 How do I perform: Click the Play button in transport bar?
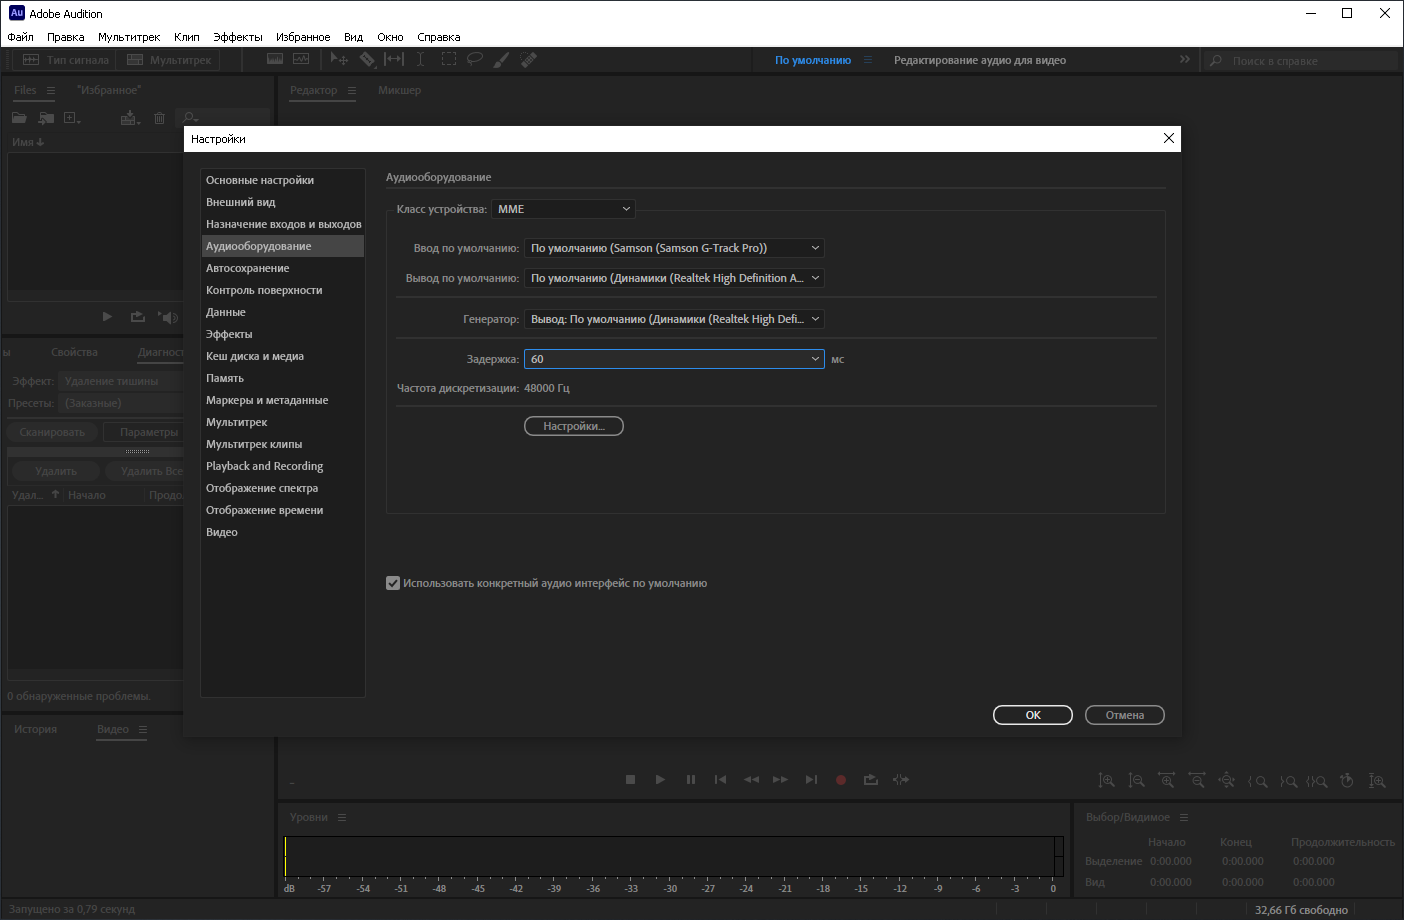point(660,780)
